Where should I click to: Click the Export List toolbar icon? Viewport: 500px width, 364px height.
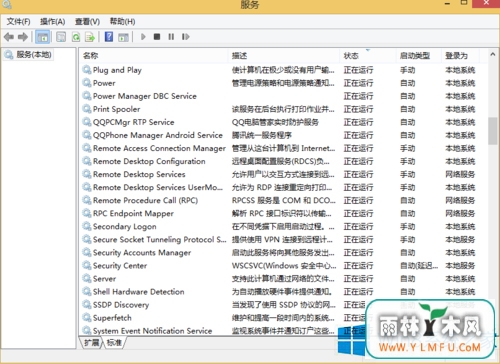coord(90,37)
